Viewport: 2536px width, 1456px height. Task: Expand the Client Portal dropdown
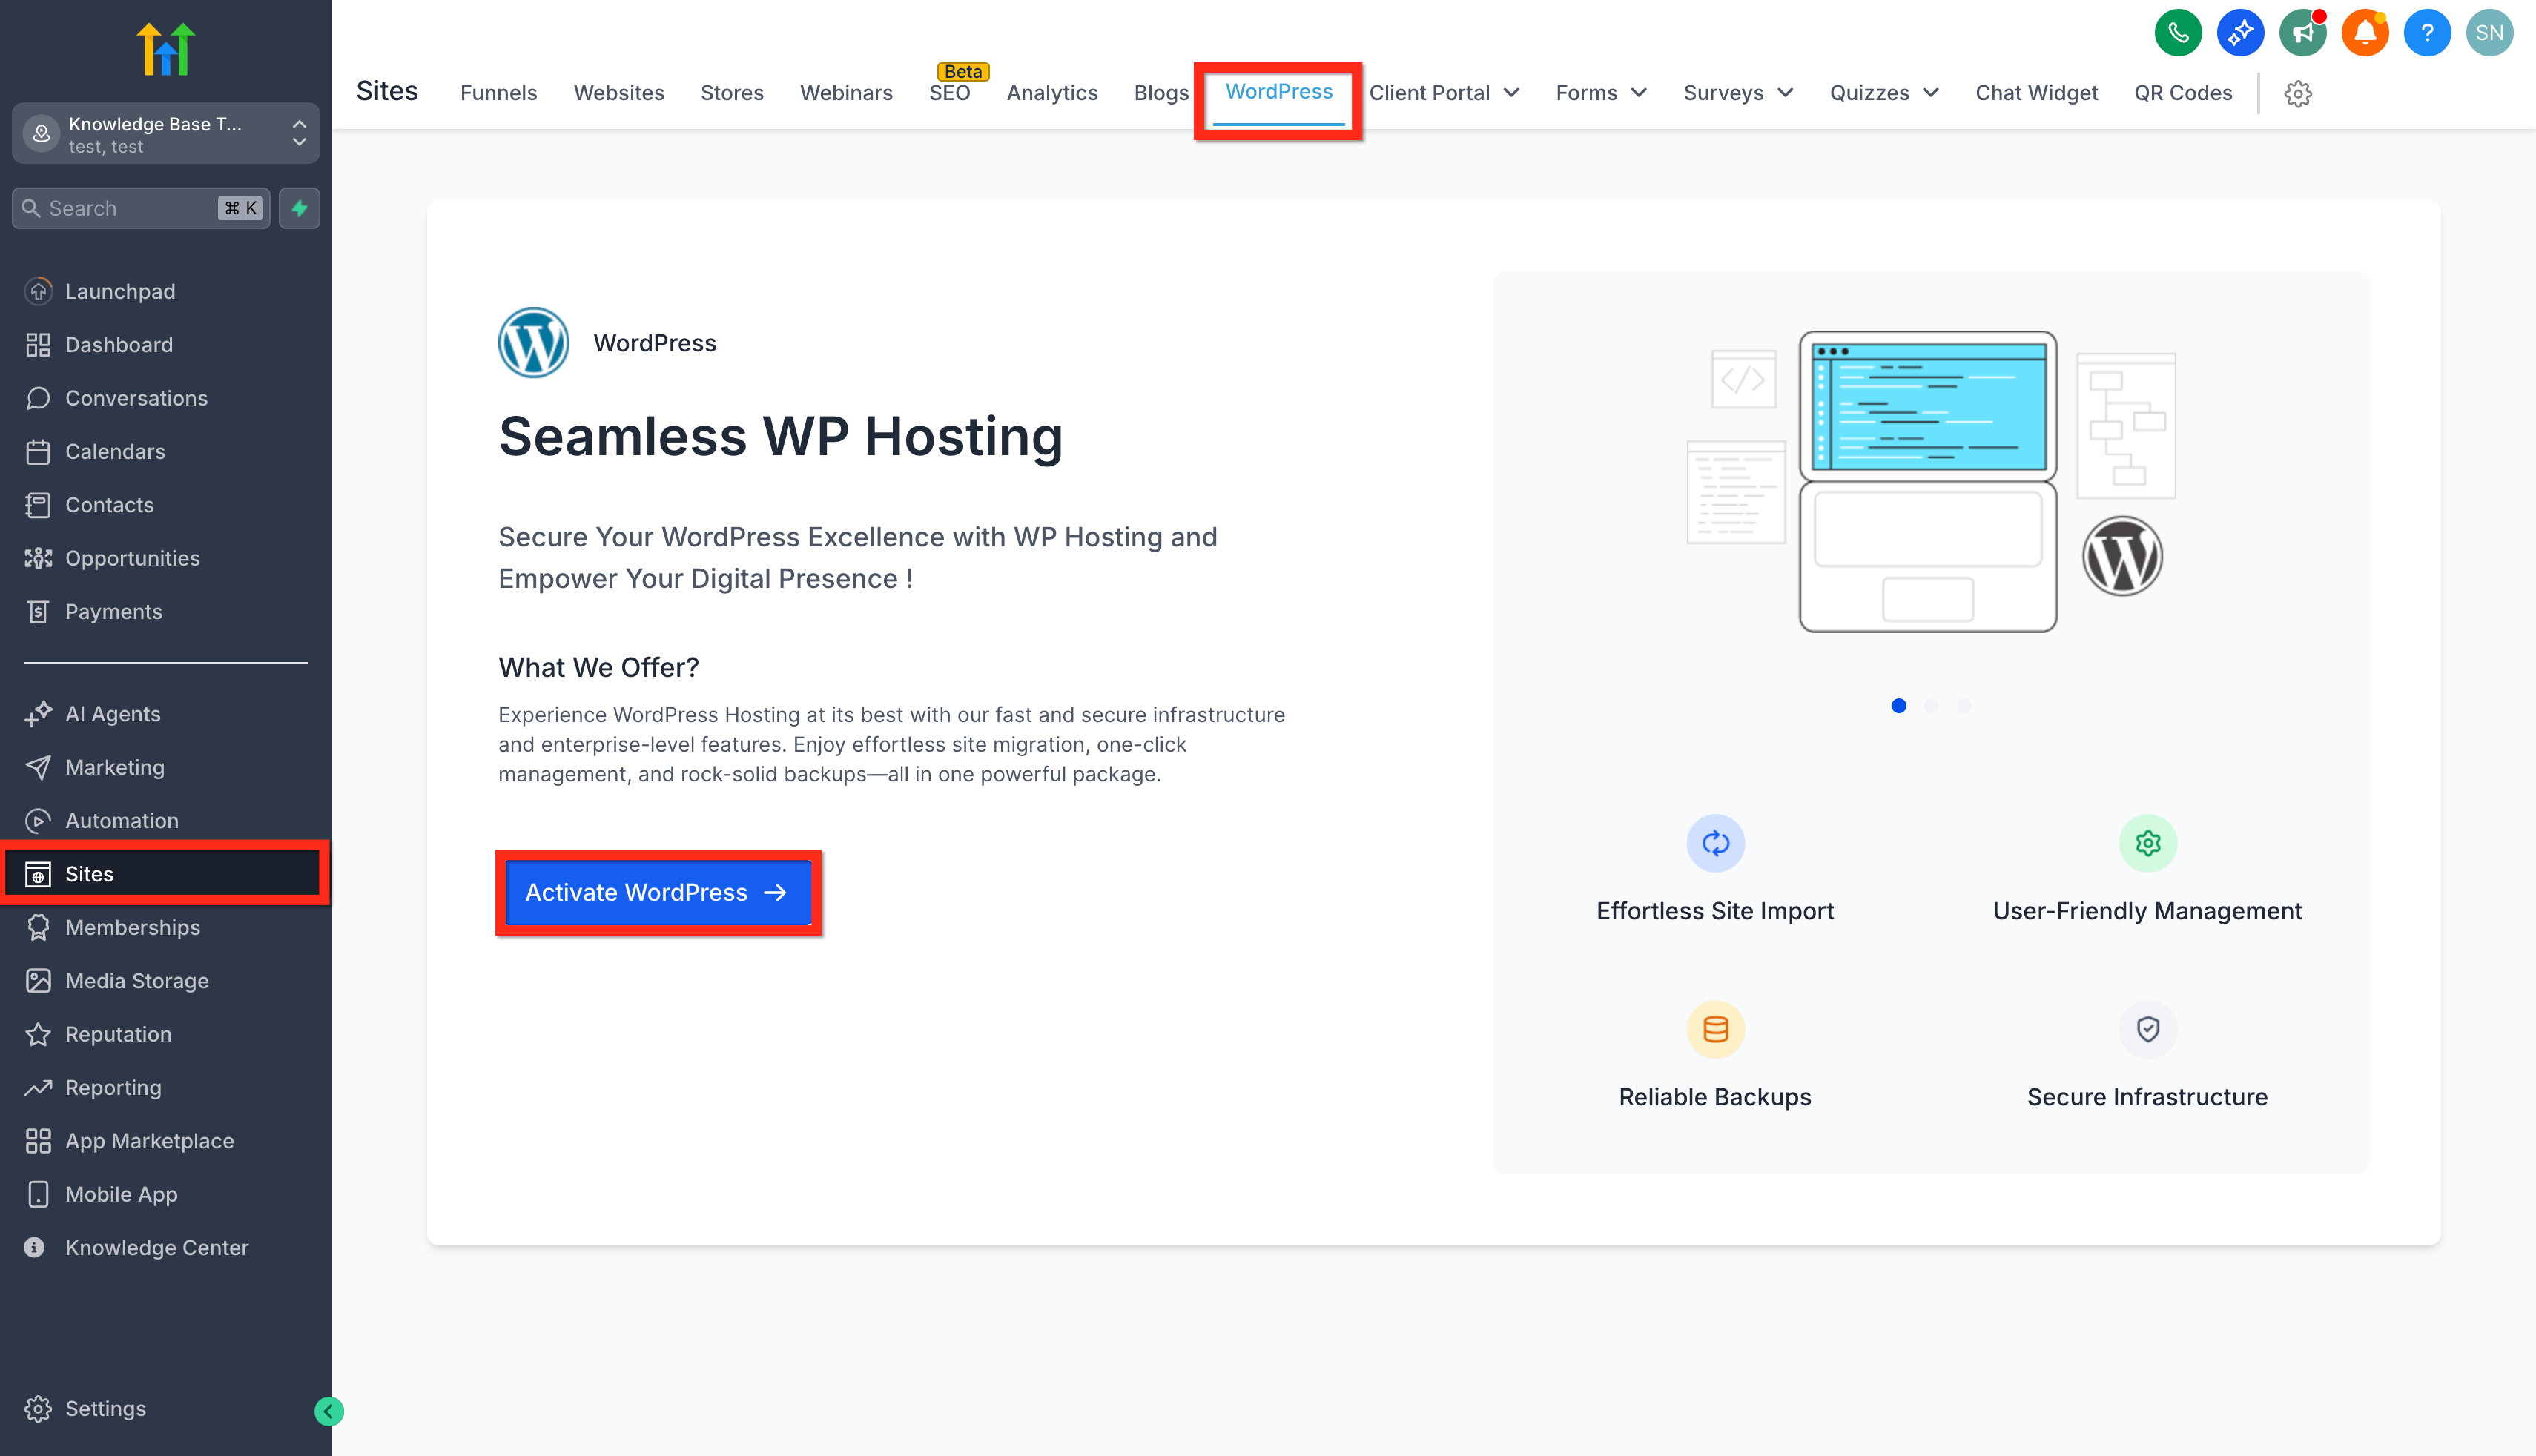point(1444,93)
